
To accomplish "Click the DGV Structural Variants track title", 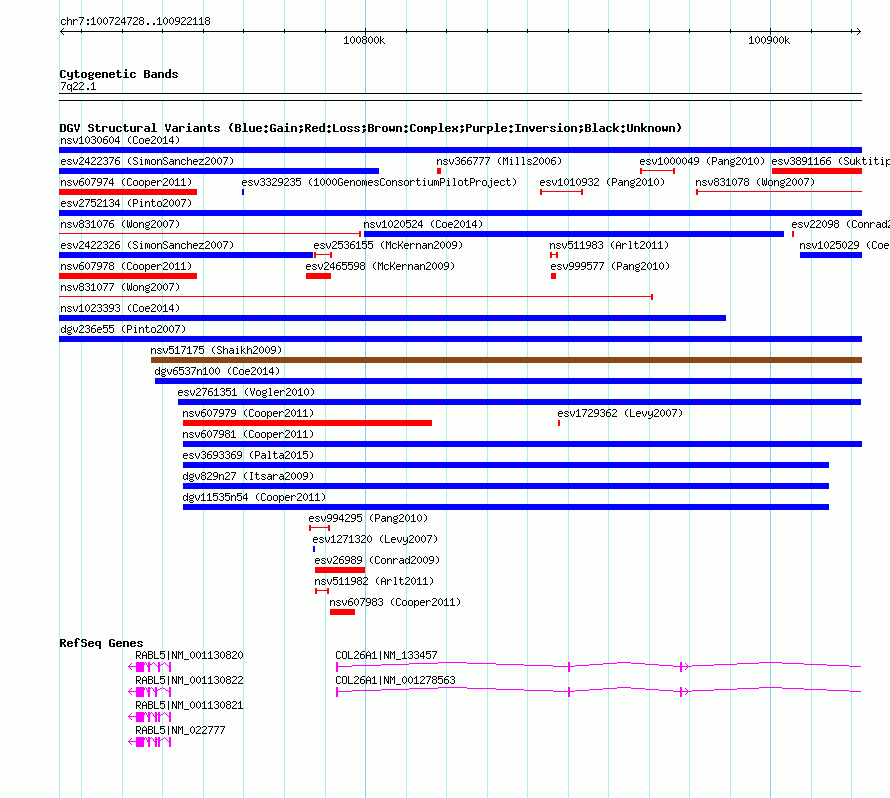I will point(370,128).
